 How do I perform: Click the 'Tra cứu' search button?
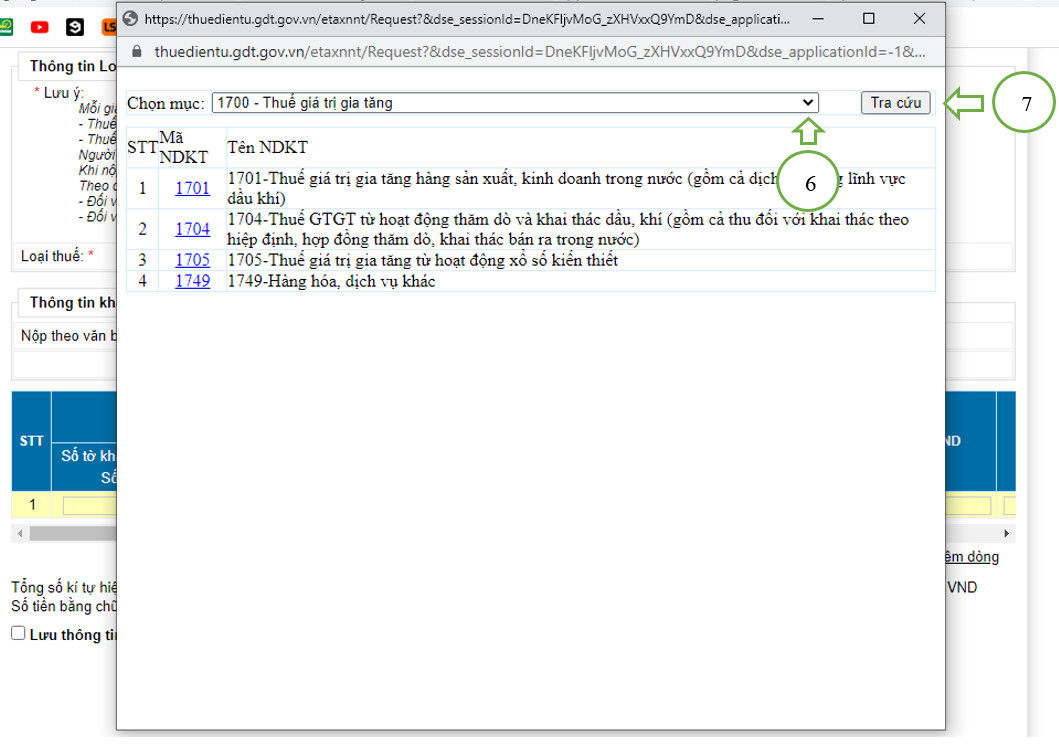(x=896, y=103)
